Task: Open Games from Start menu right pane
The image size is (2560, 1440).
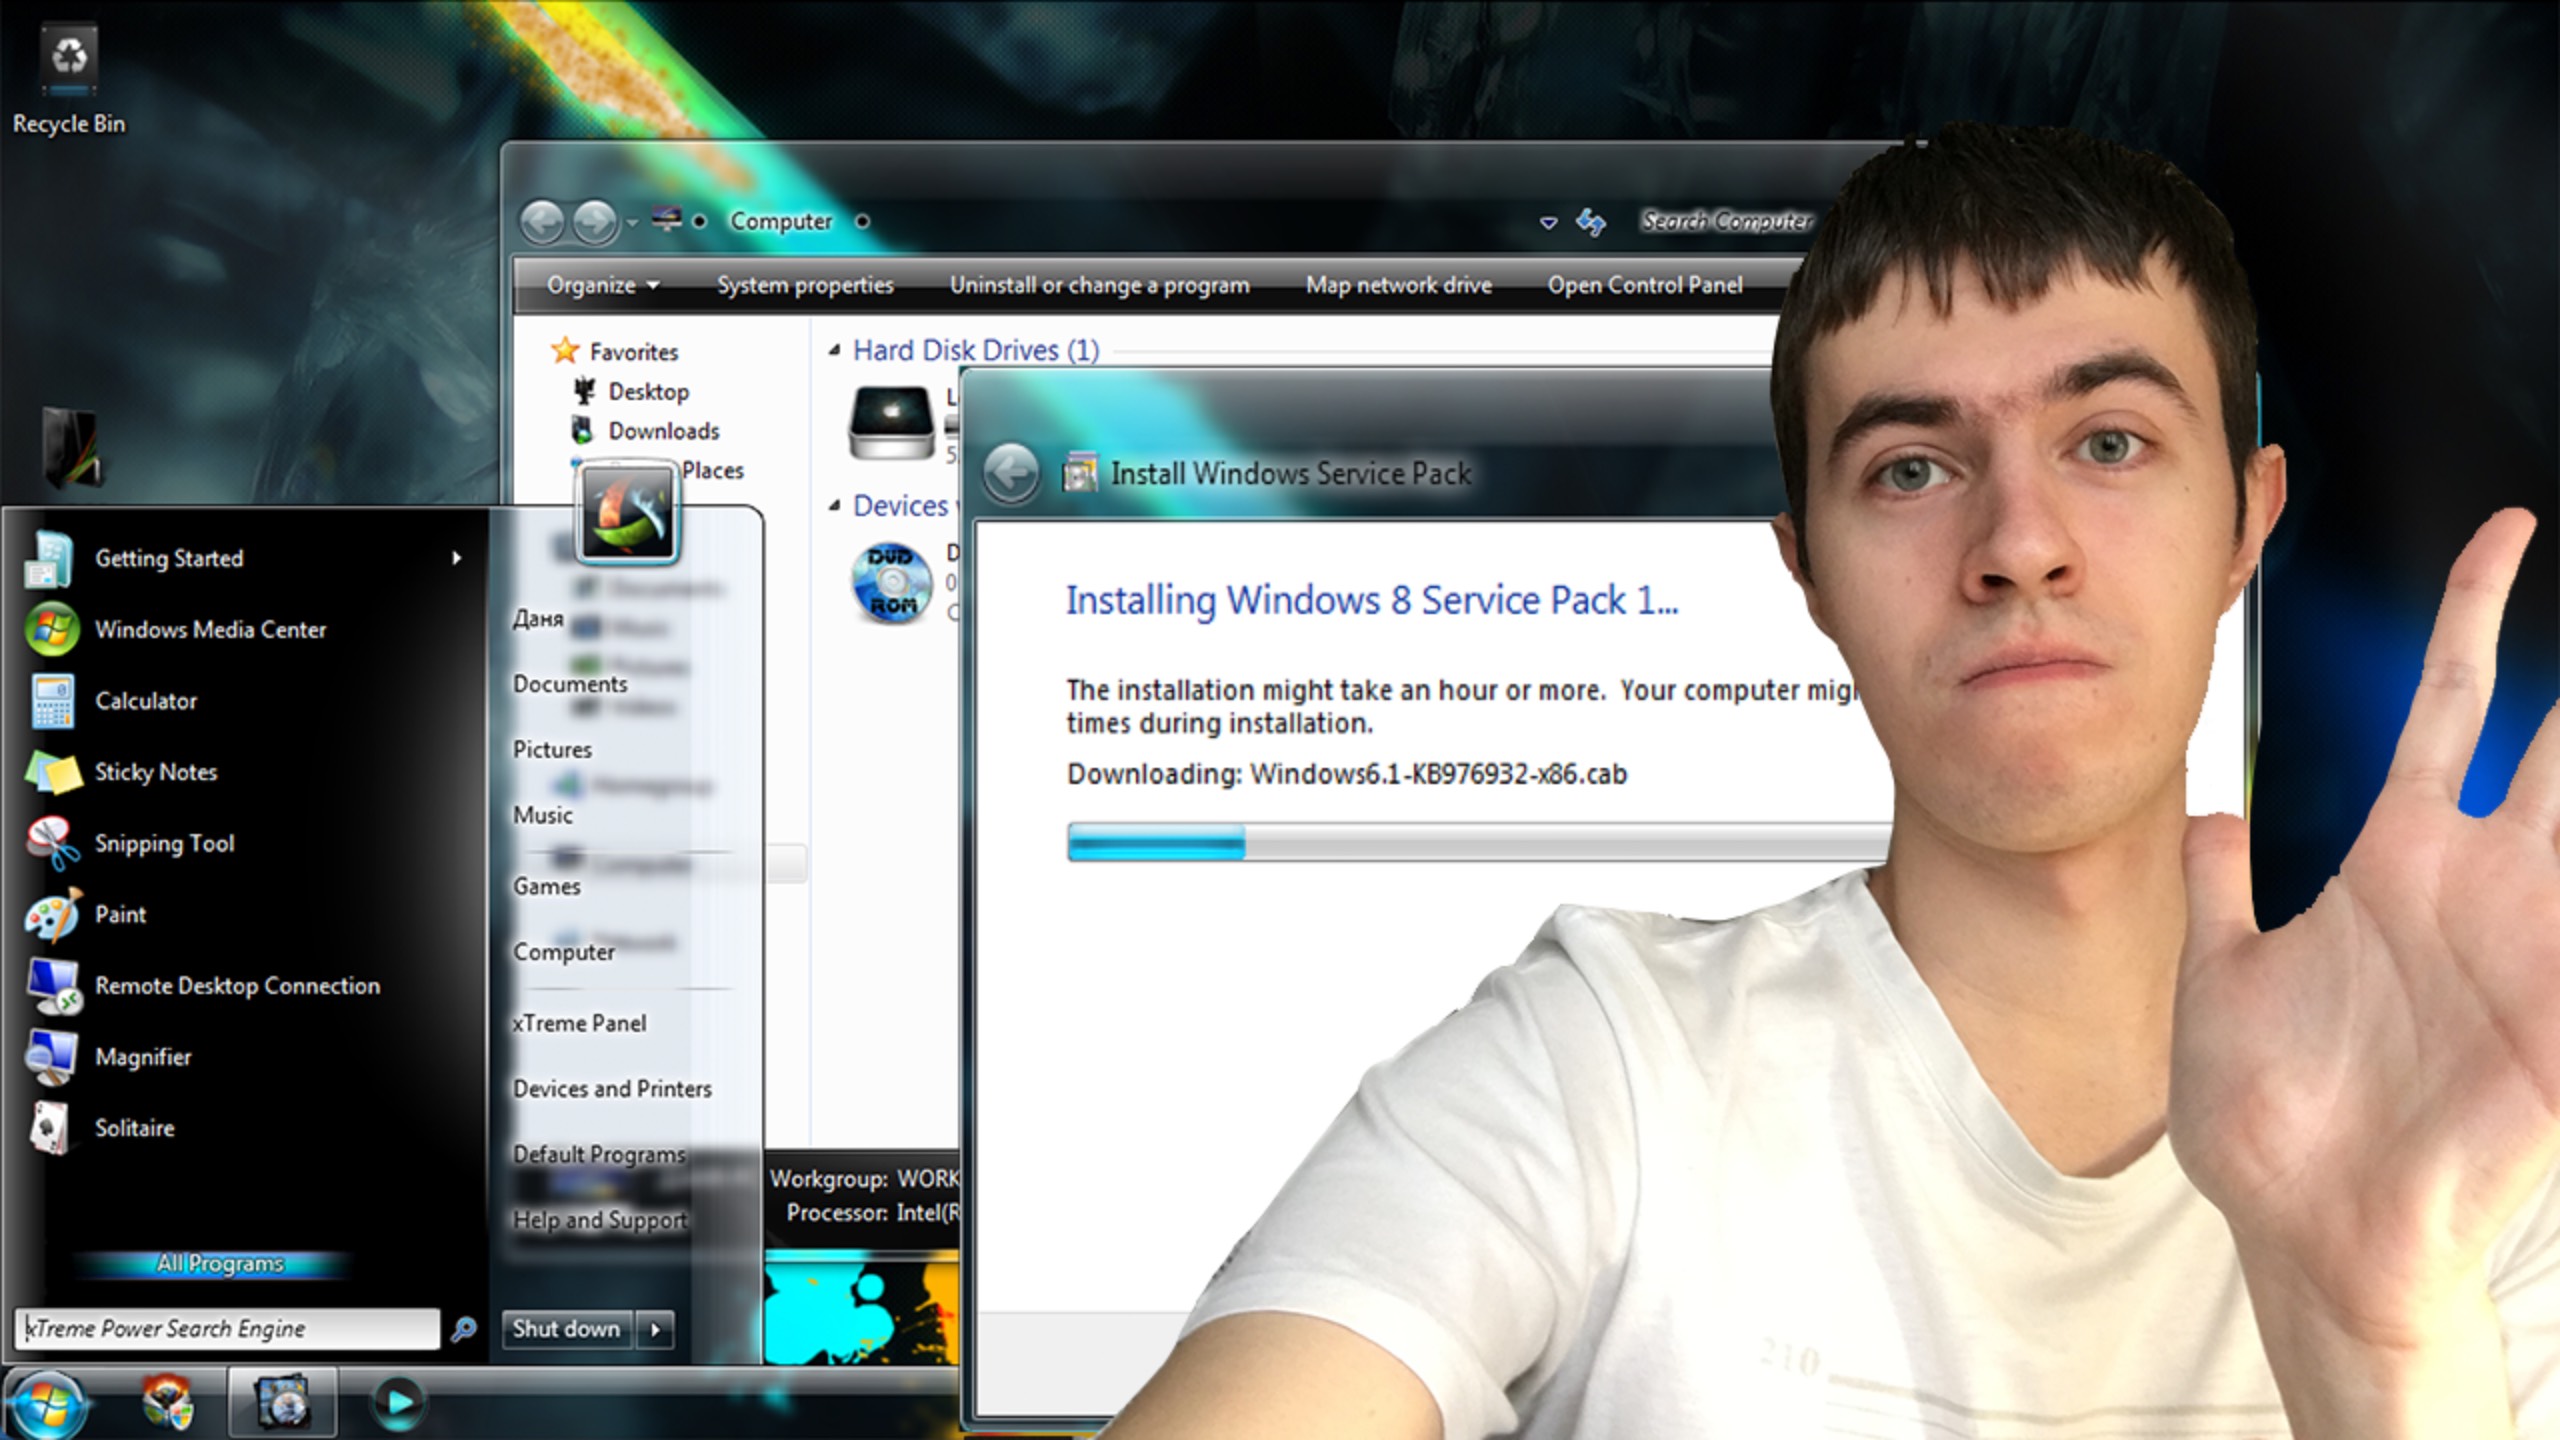Action: 546,887
